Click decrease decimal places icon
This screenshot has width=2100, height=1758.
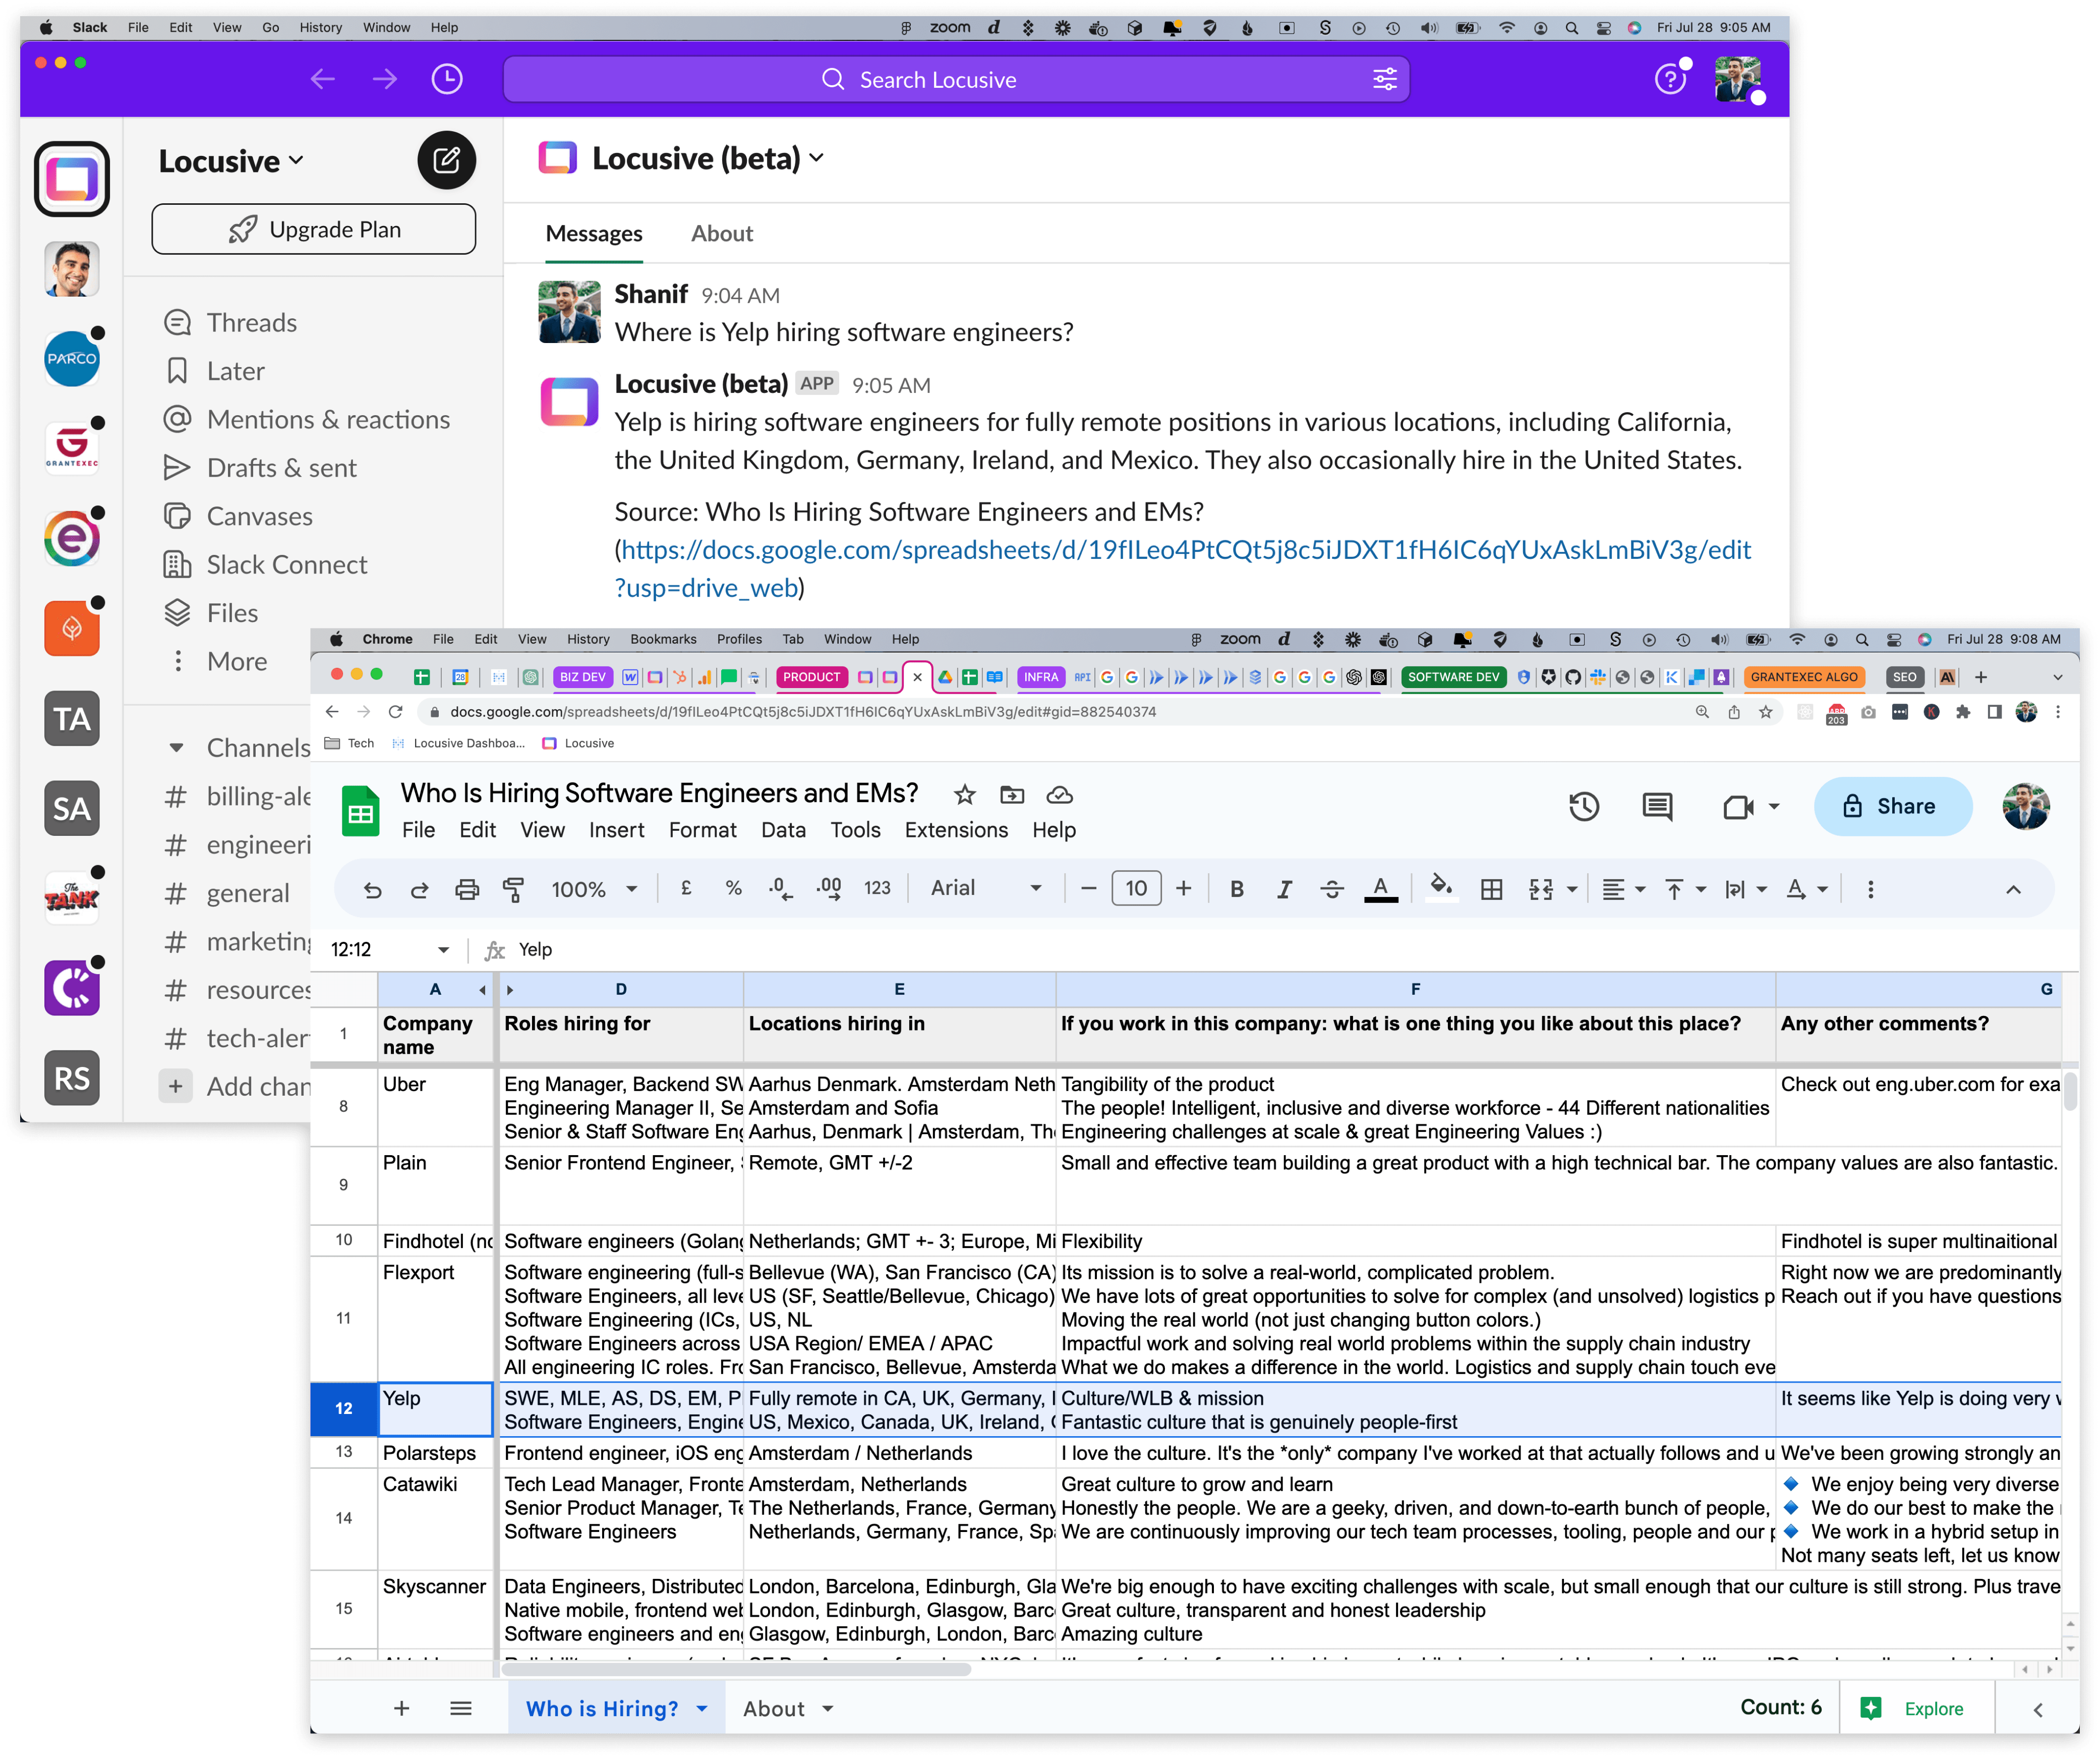click(781, 888)
